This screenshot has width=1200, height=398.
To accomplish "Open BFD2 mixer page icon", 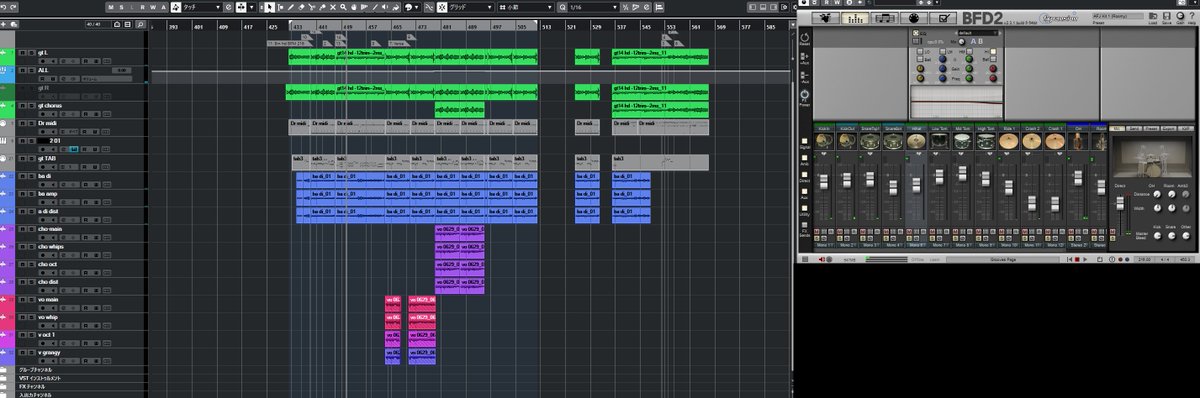I will click(x=855, y=17).
